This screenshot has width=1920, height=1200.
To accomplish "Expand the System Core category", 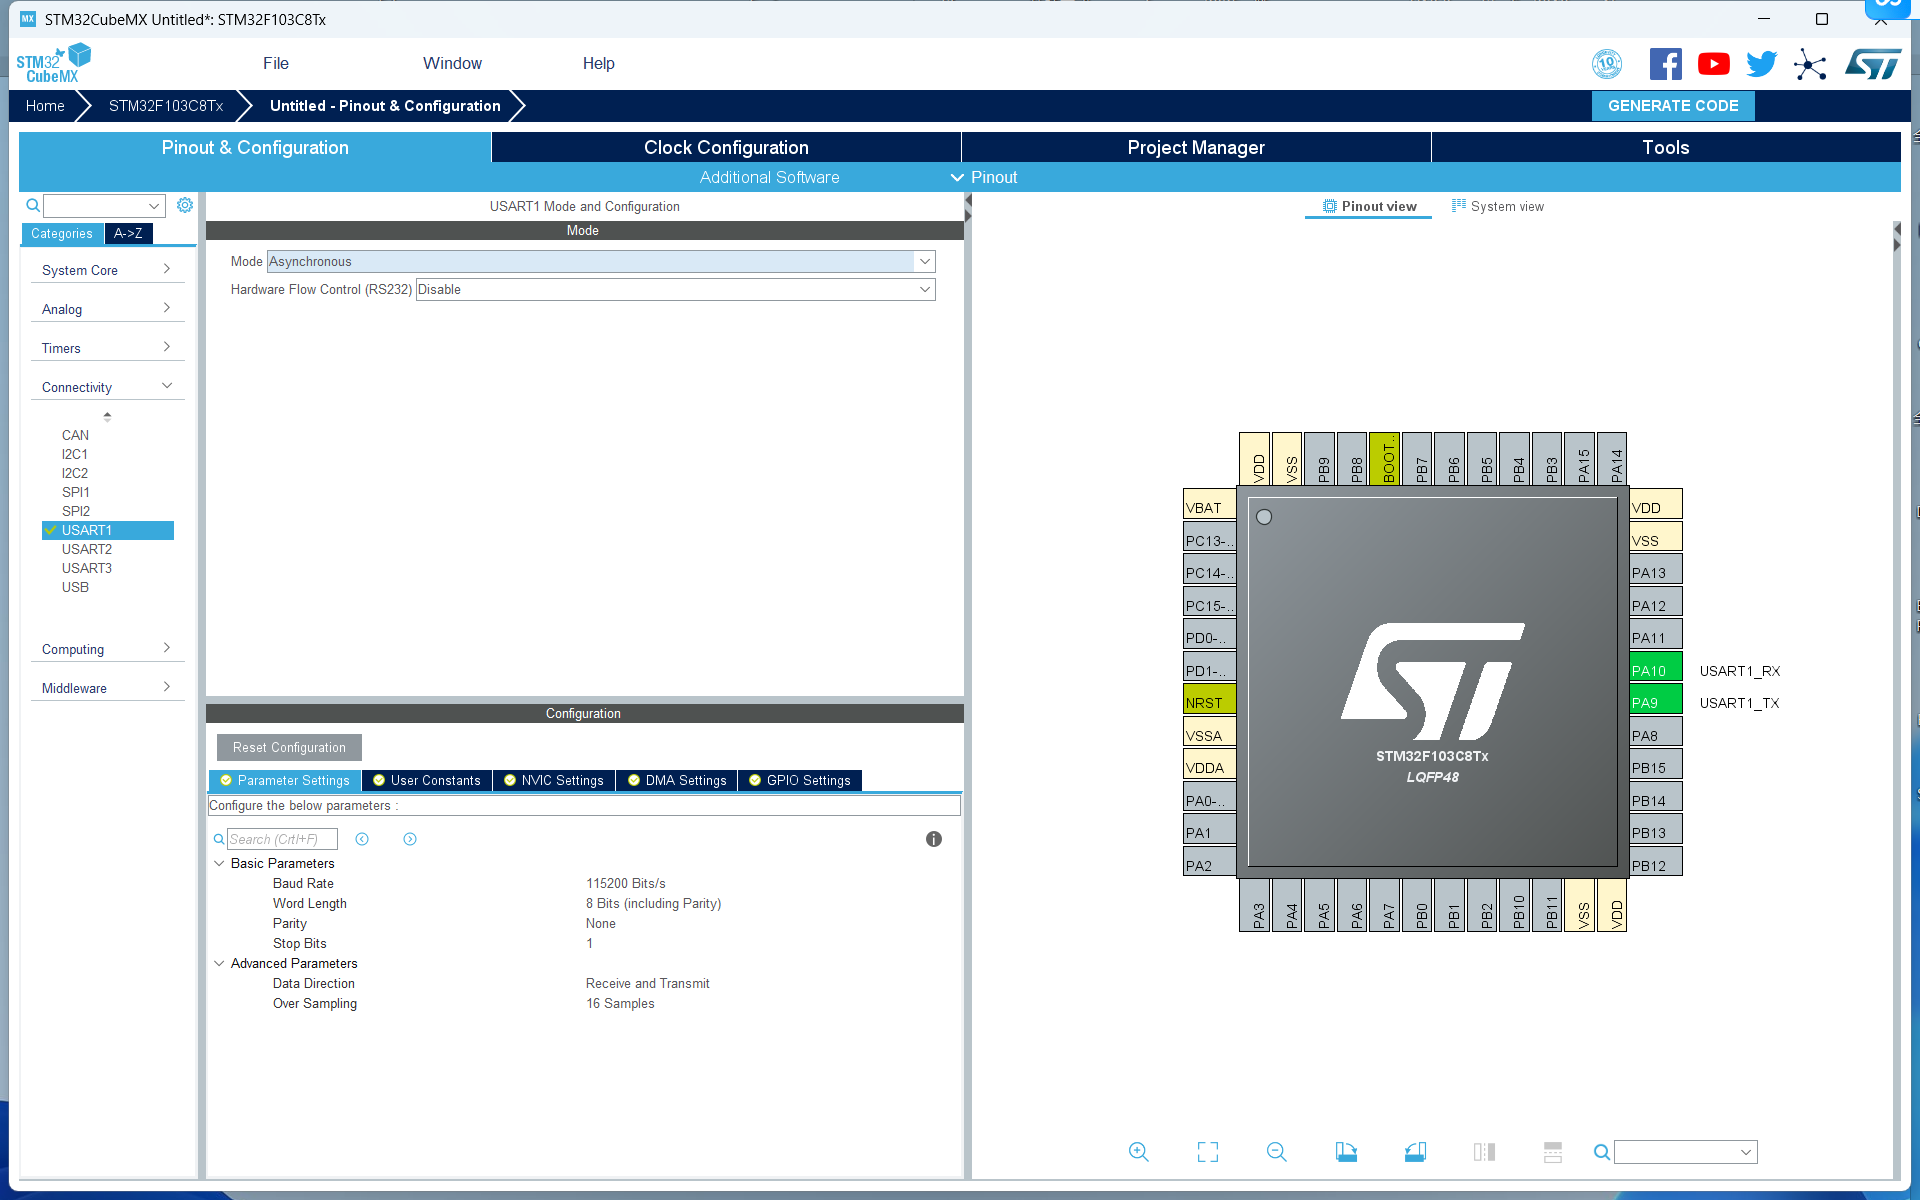I will point(107,270).
